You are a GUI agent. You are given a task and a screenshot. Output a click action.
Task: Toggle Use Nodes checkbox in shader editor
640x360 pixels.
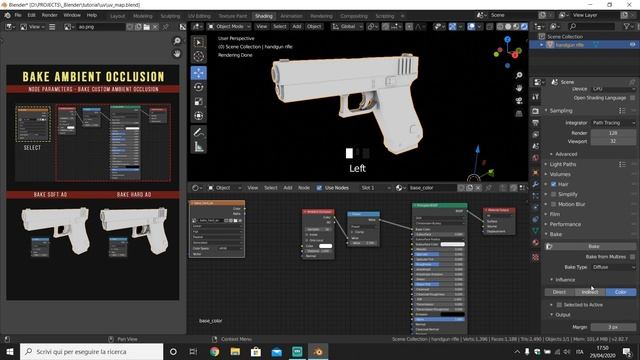click(x=319, y=188)
